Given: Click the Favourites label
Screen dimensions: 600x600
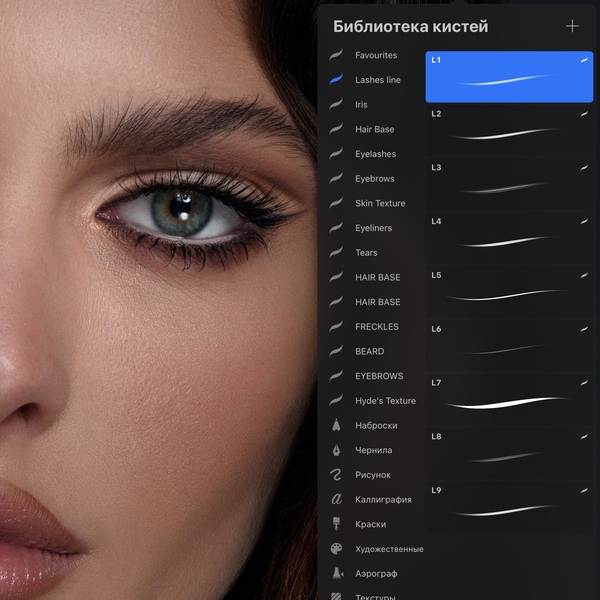Looking at the screenshot, I should (x=376, y=55).
